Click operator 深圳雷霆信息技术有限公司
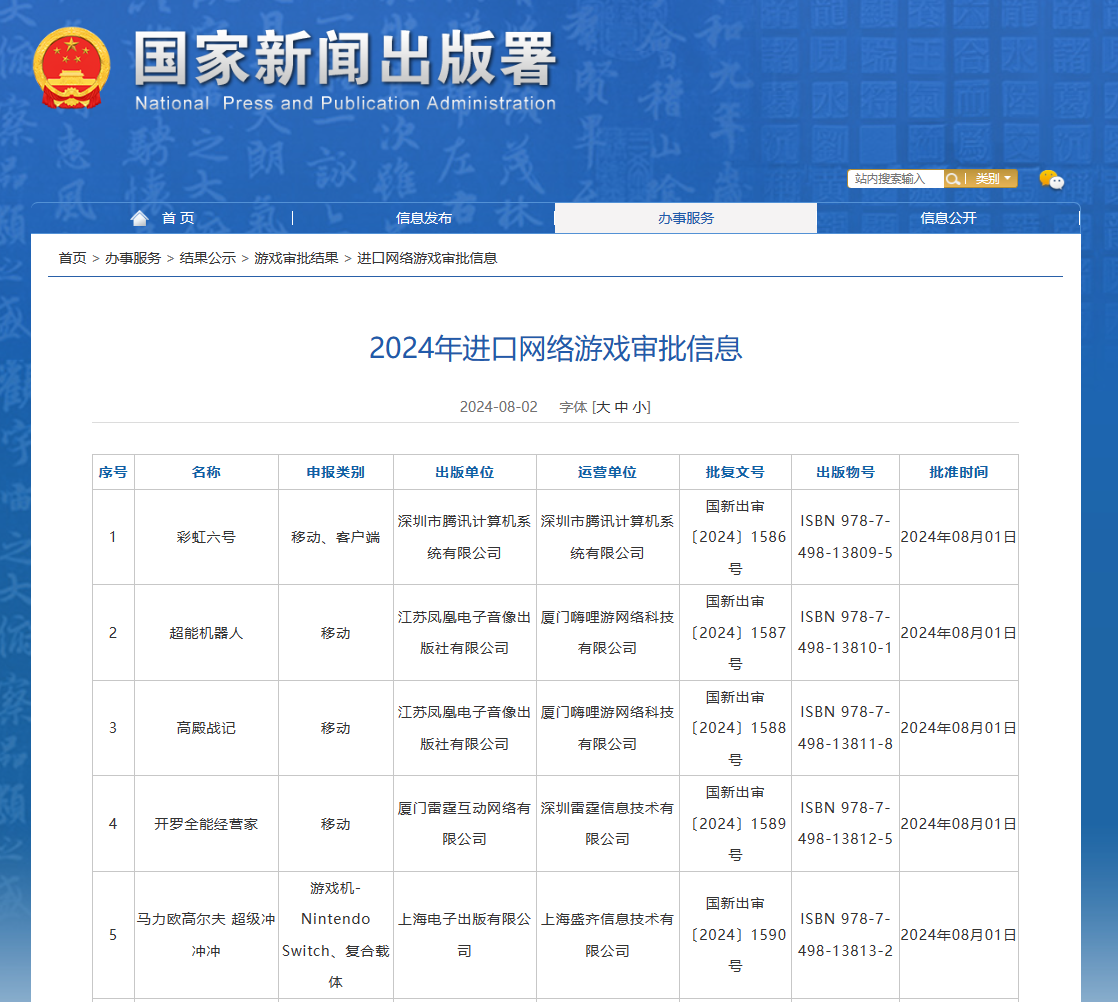Screen dimensions: 1118x1002 (x=607, y=824)
